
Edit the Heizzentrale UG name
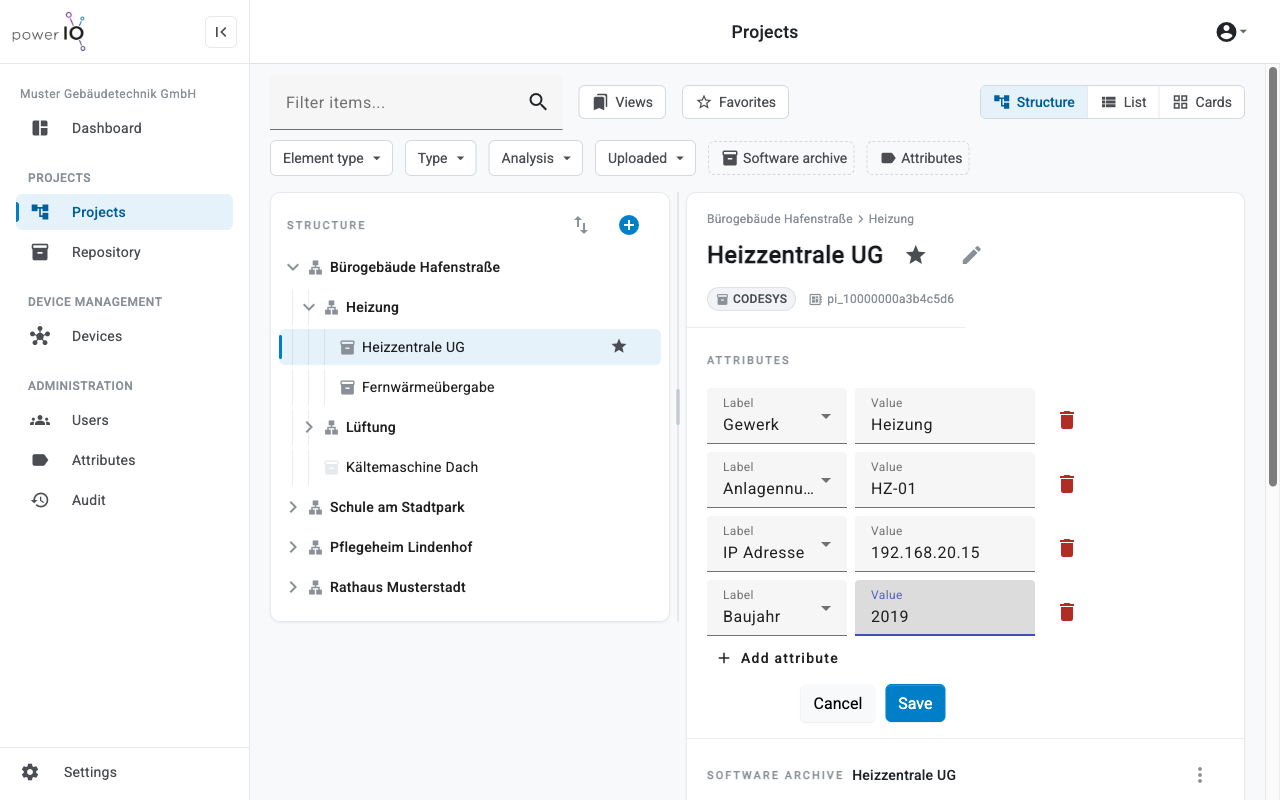click(x=972, y=255)
